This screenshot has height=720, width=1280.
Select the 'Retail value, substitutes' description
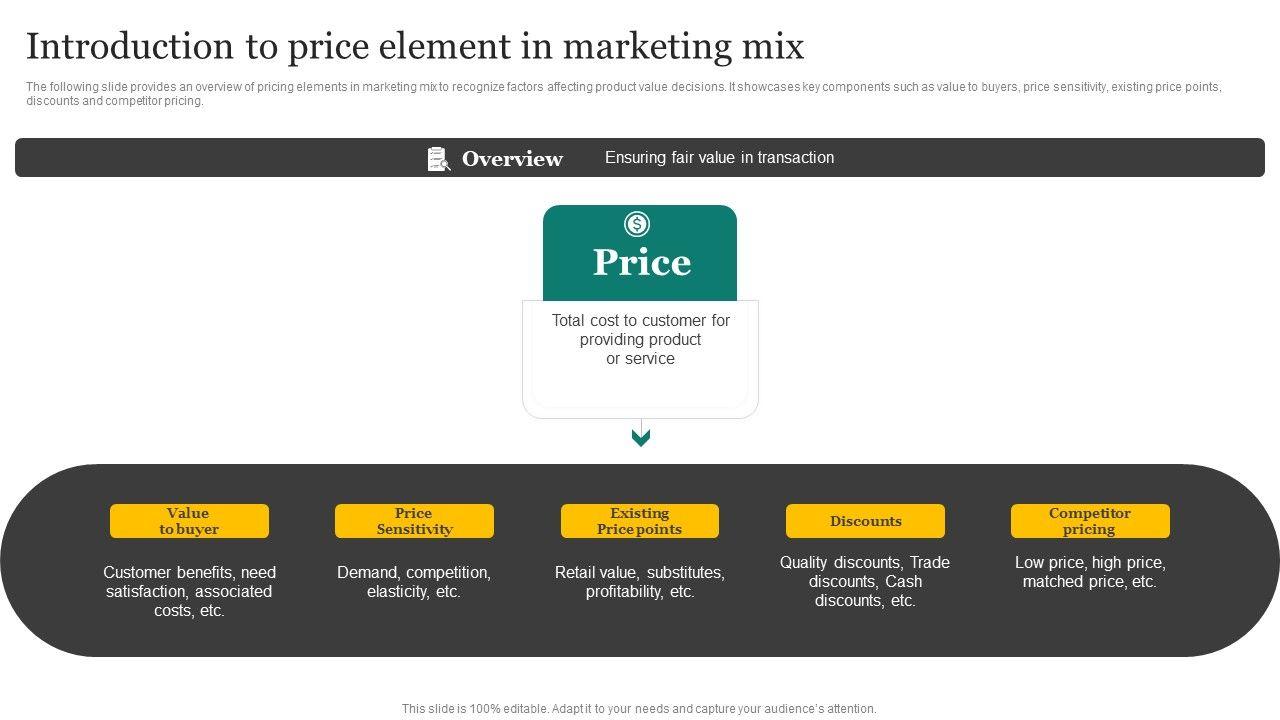640,582
